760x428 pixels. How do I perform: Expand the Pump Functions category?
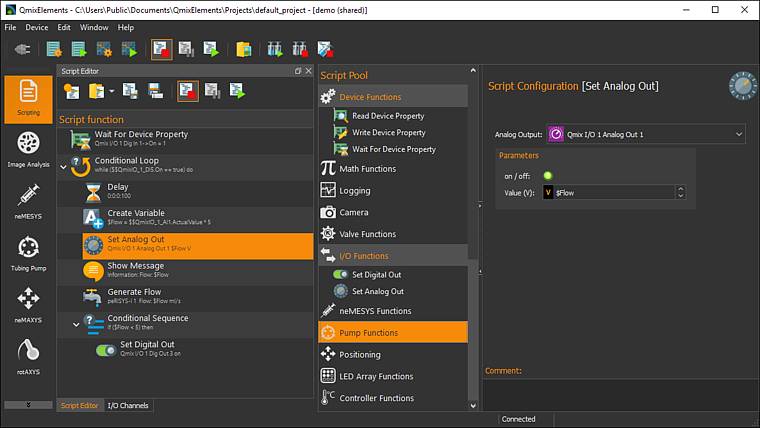coord(367,333)
